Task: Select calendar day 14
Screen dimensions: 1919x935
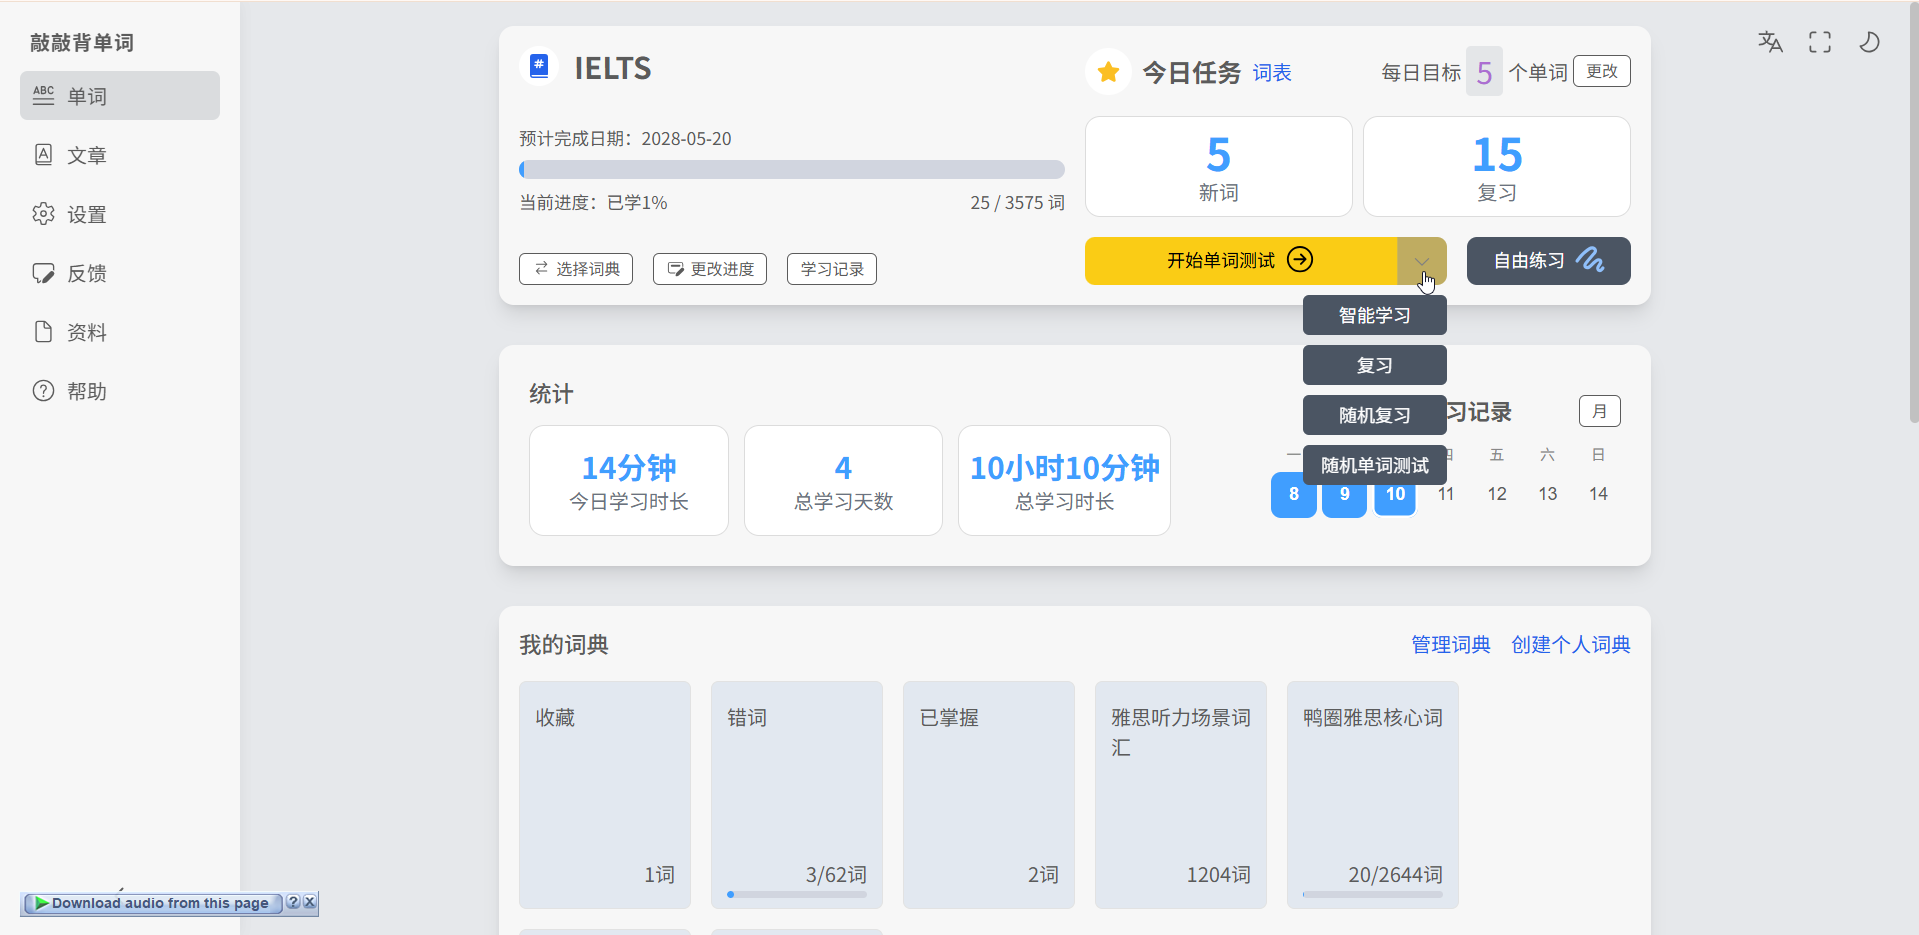Action: click(x=1598, y=494)
